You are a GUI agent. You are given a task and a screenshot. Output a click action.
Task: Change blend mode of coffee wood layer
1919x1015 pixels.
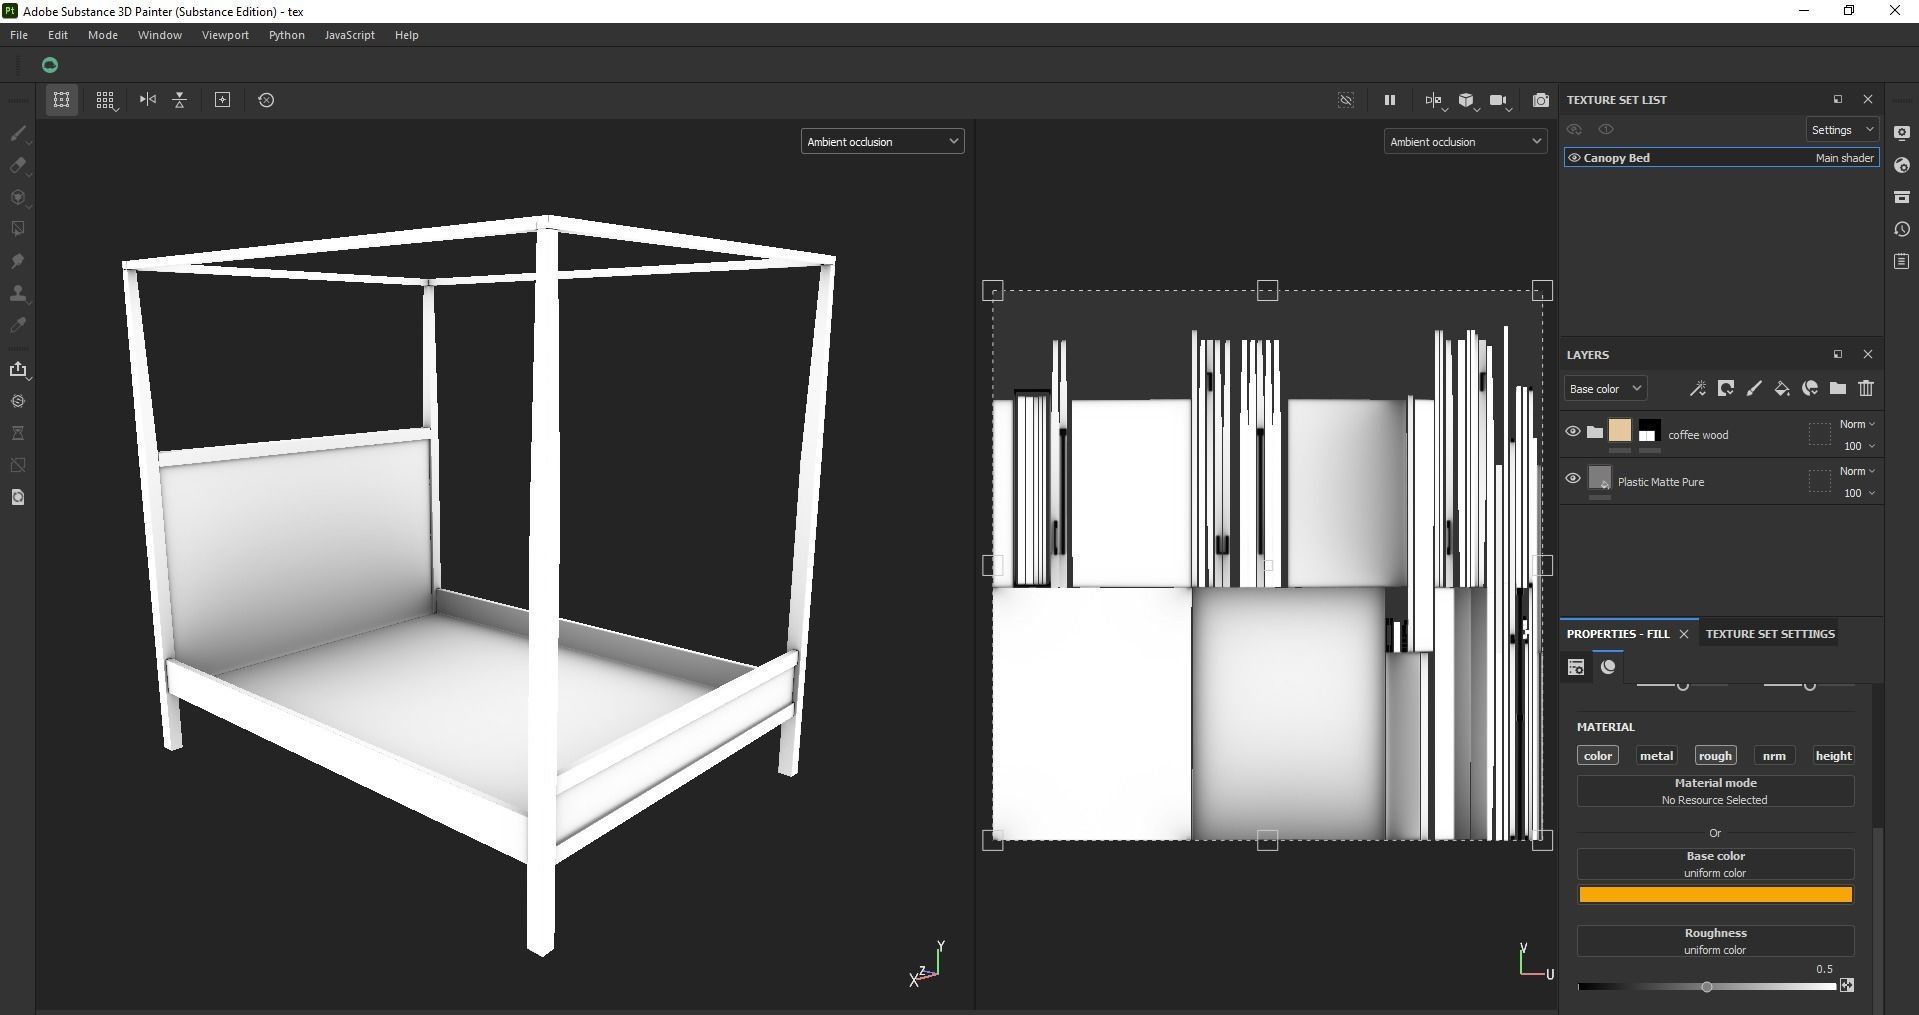1857,425
